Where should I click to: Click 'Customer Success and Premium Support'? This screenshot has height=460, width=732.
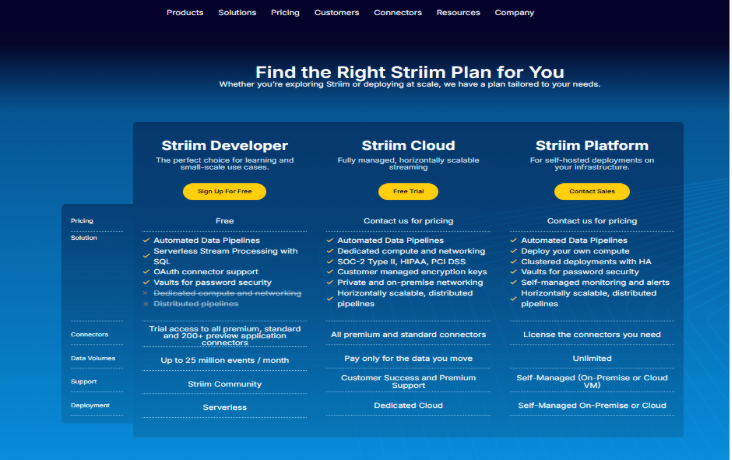(408, 382)
